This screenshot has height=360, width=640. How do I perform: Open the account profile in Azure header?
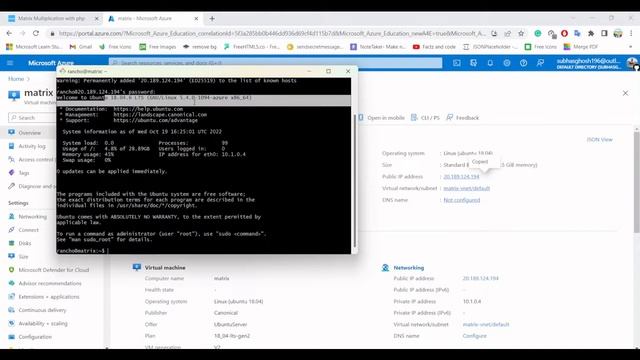(x=596, y=63)
